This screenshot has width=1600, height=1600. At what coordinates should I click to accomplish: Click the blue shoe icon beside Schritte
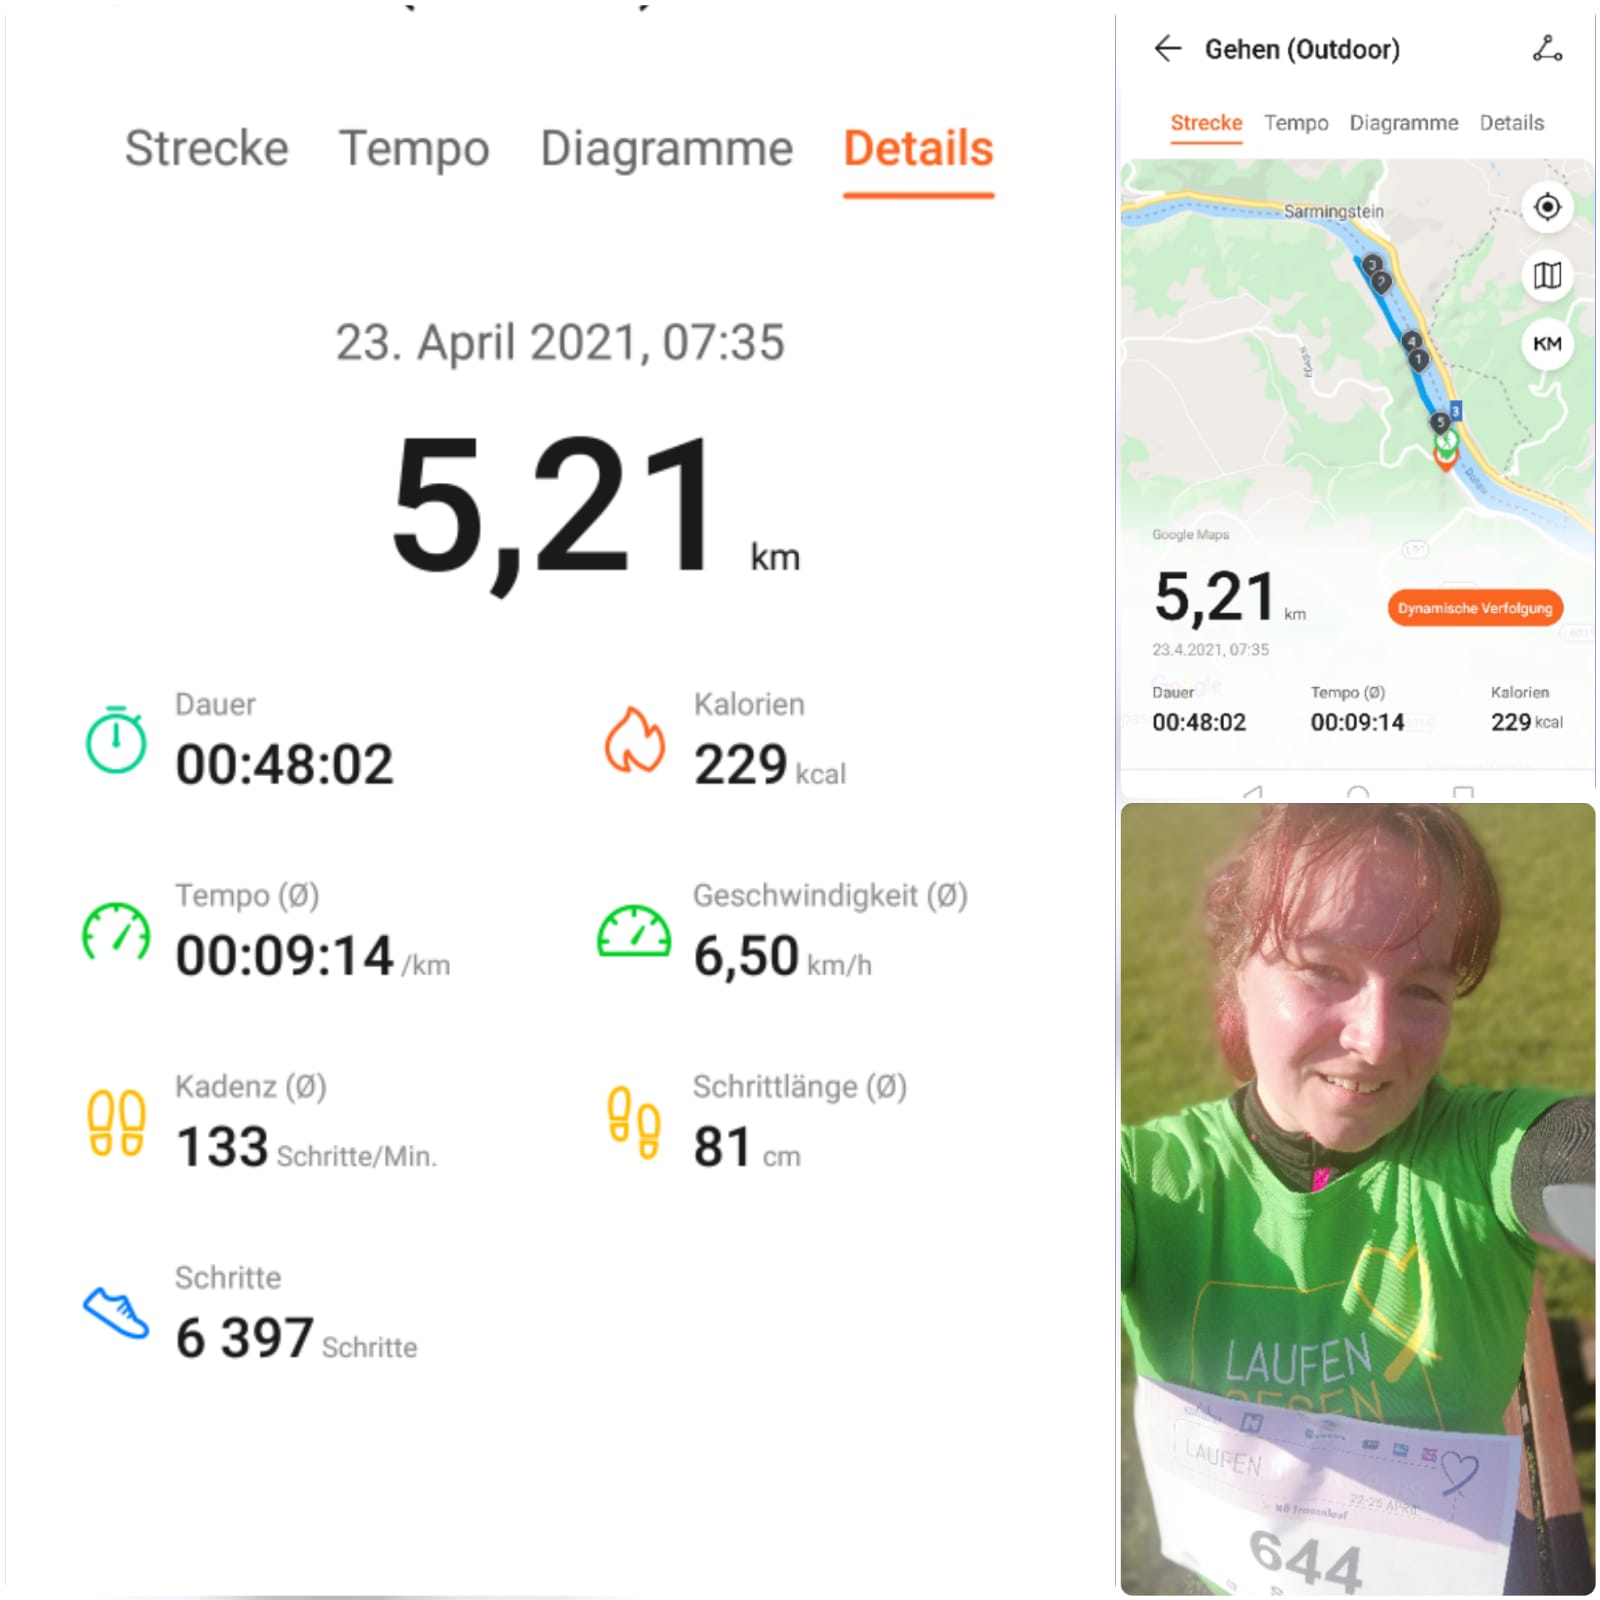116,1313
